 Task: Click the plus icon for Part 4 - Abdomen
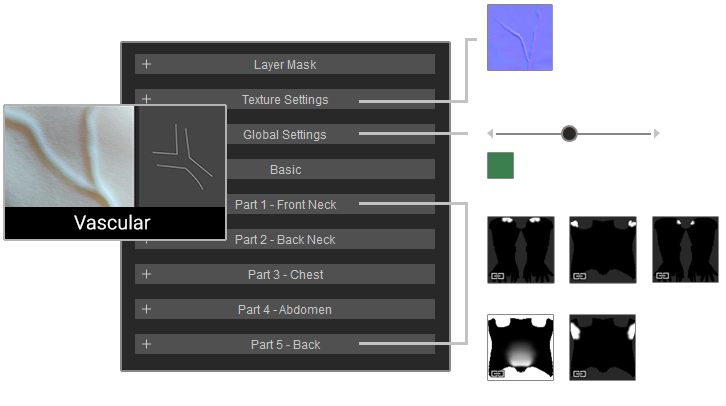pos(147,309)
